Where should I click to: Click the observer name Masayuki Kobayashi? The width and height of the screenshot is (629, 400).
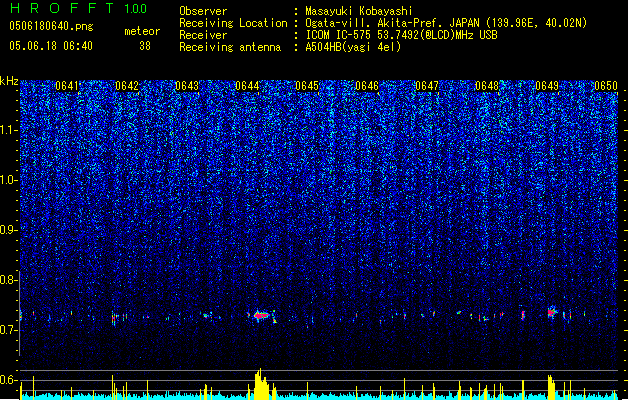[359, 11]
